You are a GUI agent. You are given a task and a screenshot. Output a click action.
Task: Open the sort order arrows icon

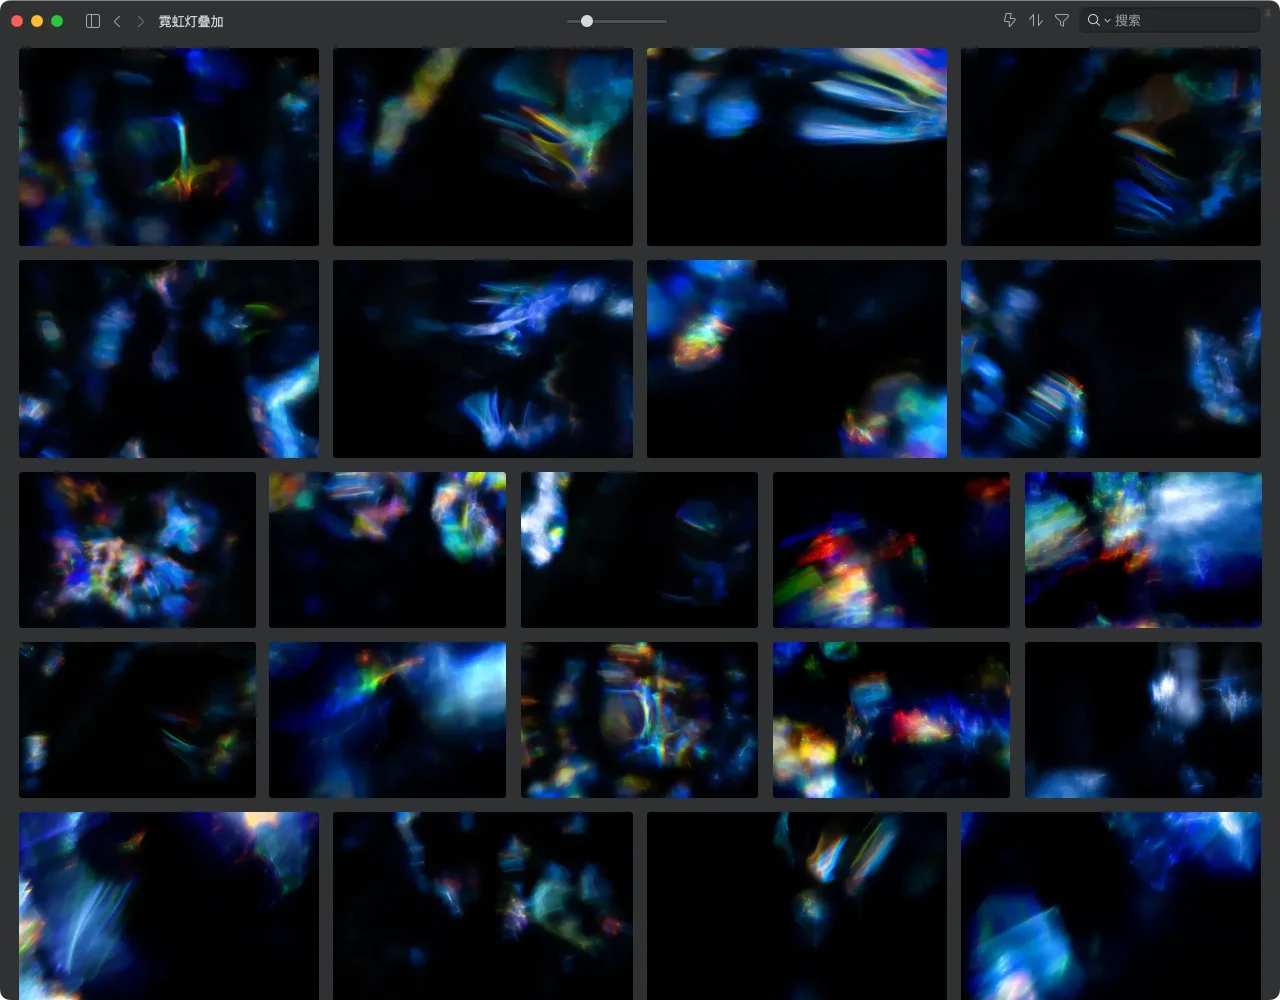(1036, 20)
